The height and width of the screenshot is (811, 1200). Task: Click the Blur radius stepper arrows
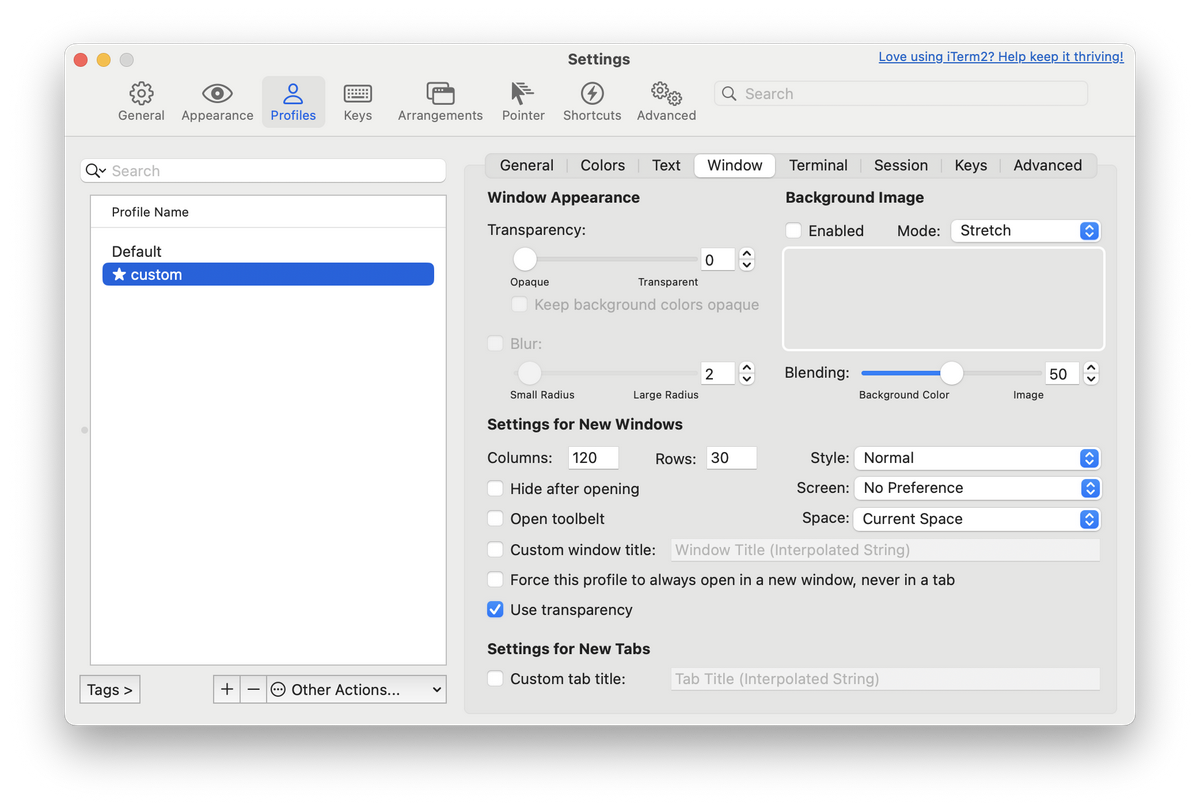point(746,373)
